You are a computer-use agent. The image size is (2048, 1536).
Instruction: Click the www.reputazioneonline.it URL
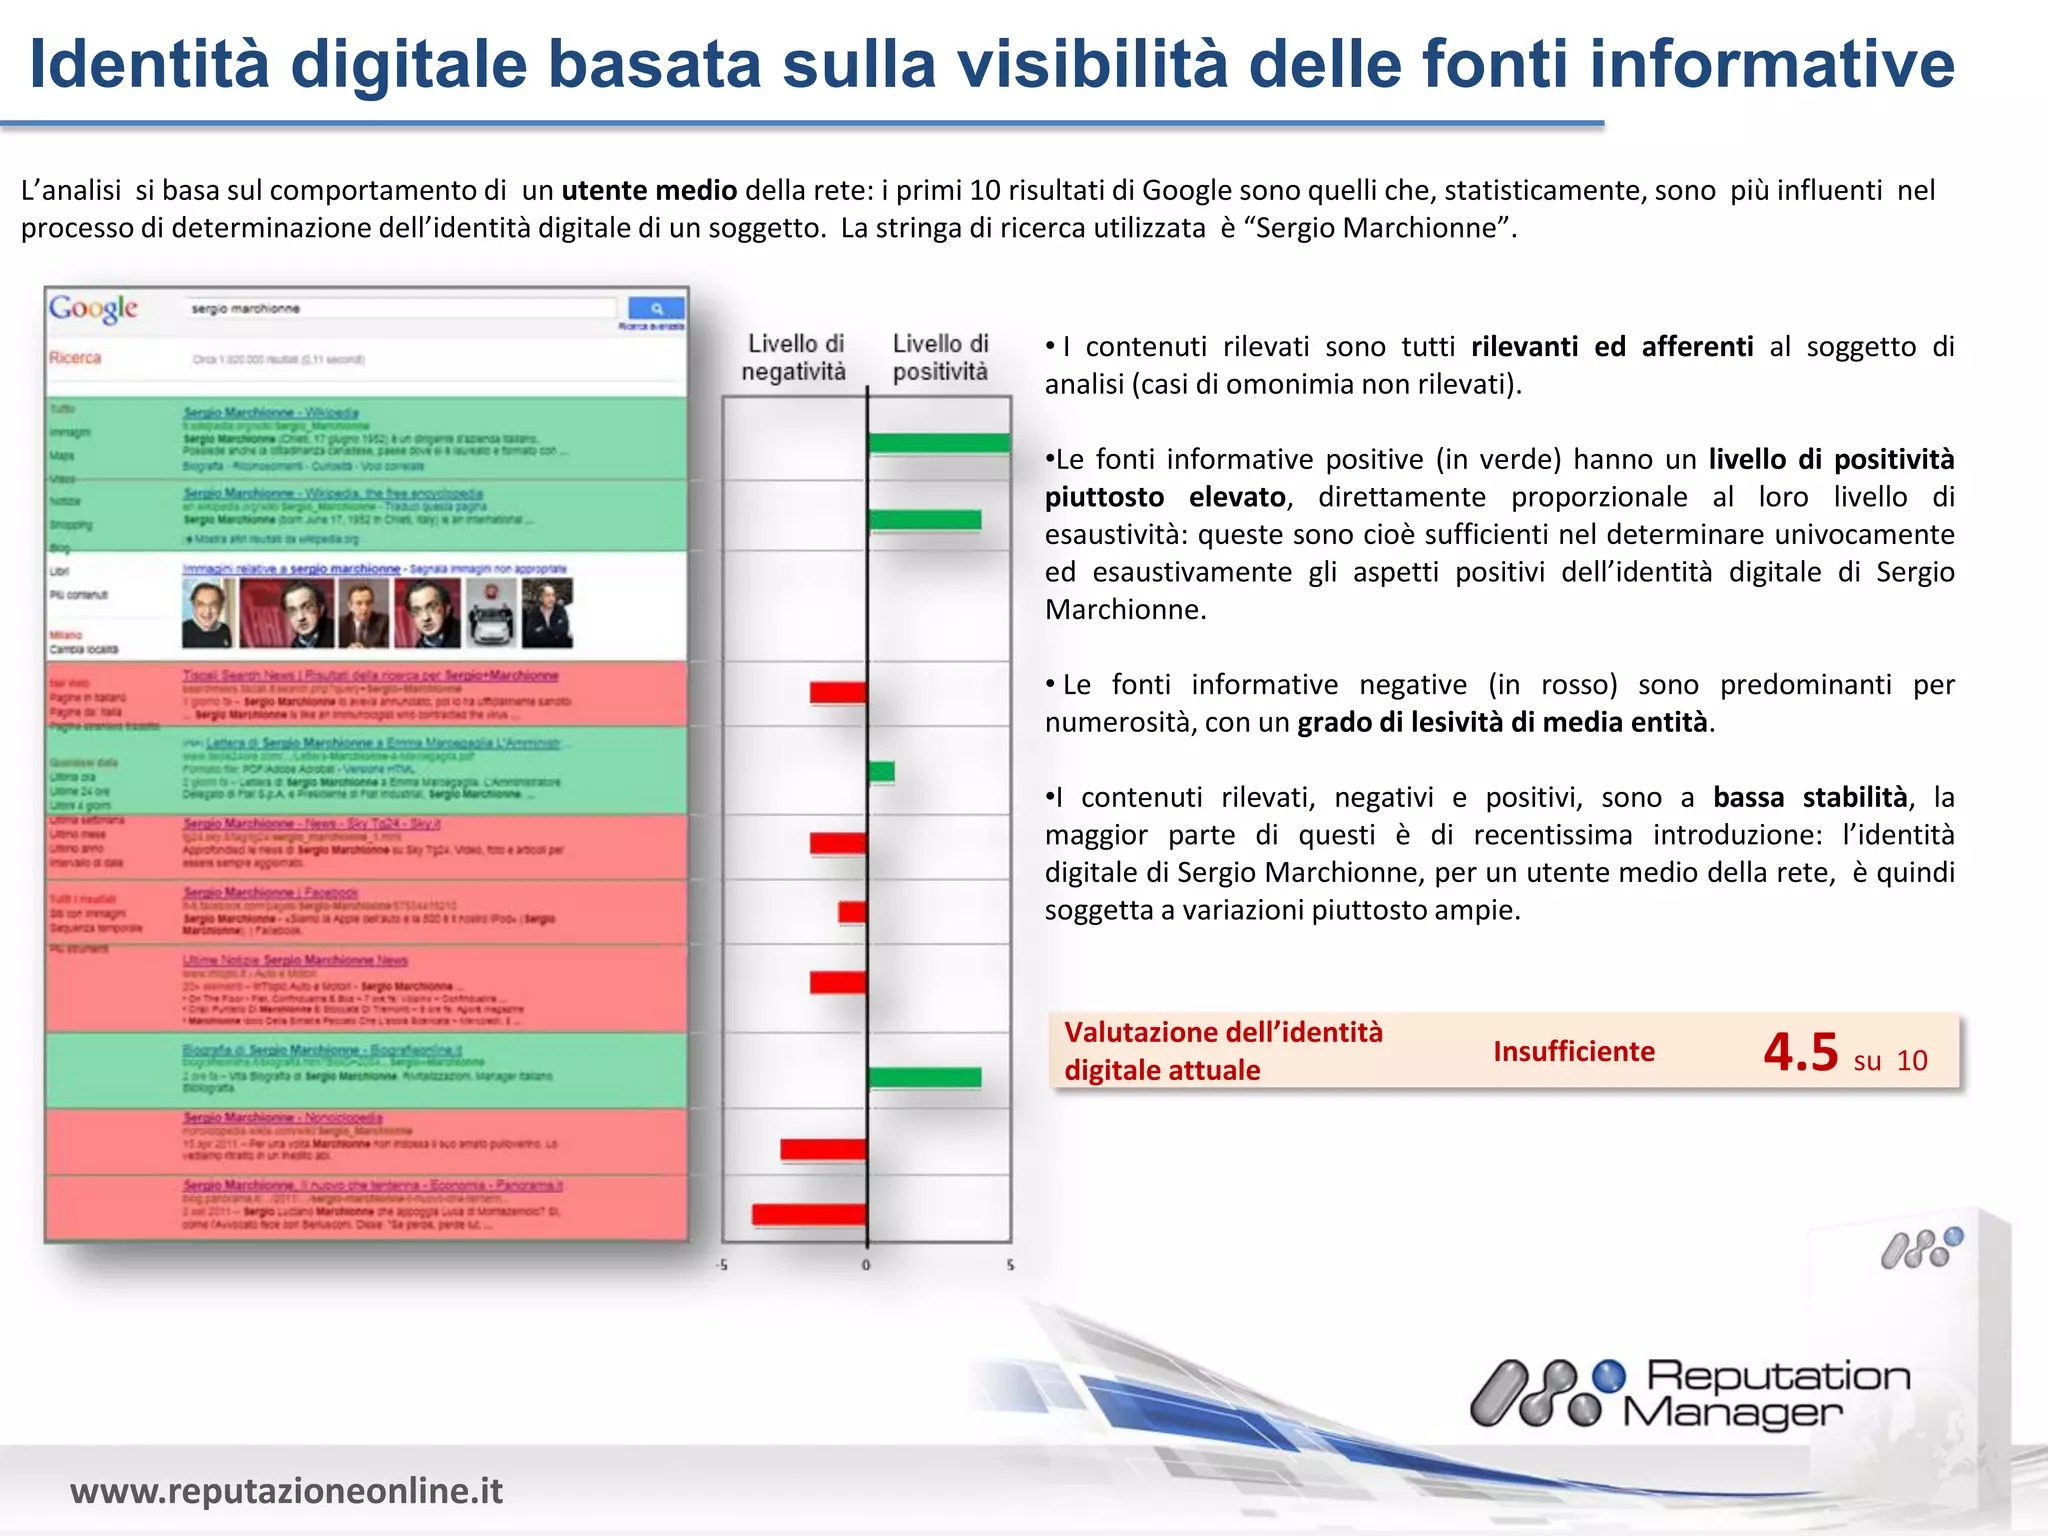point(286,1490)
